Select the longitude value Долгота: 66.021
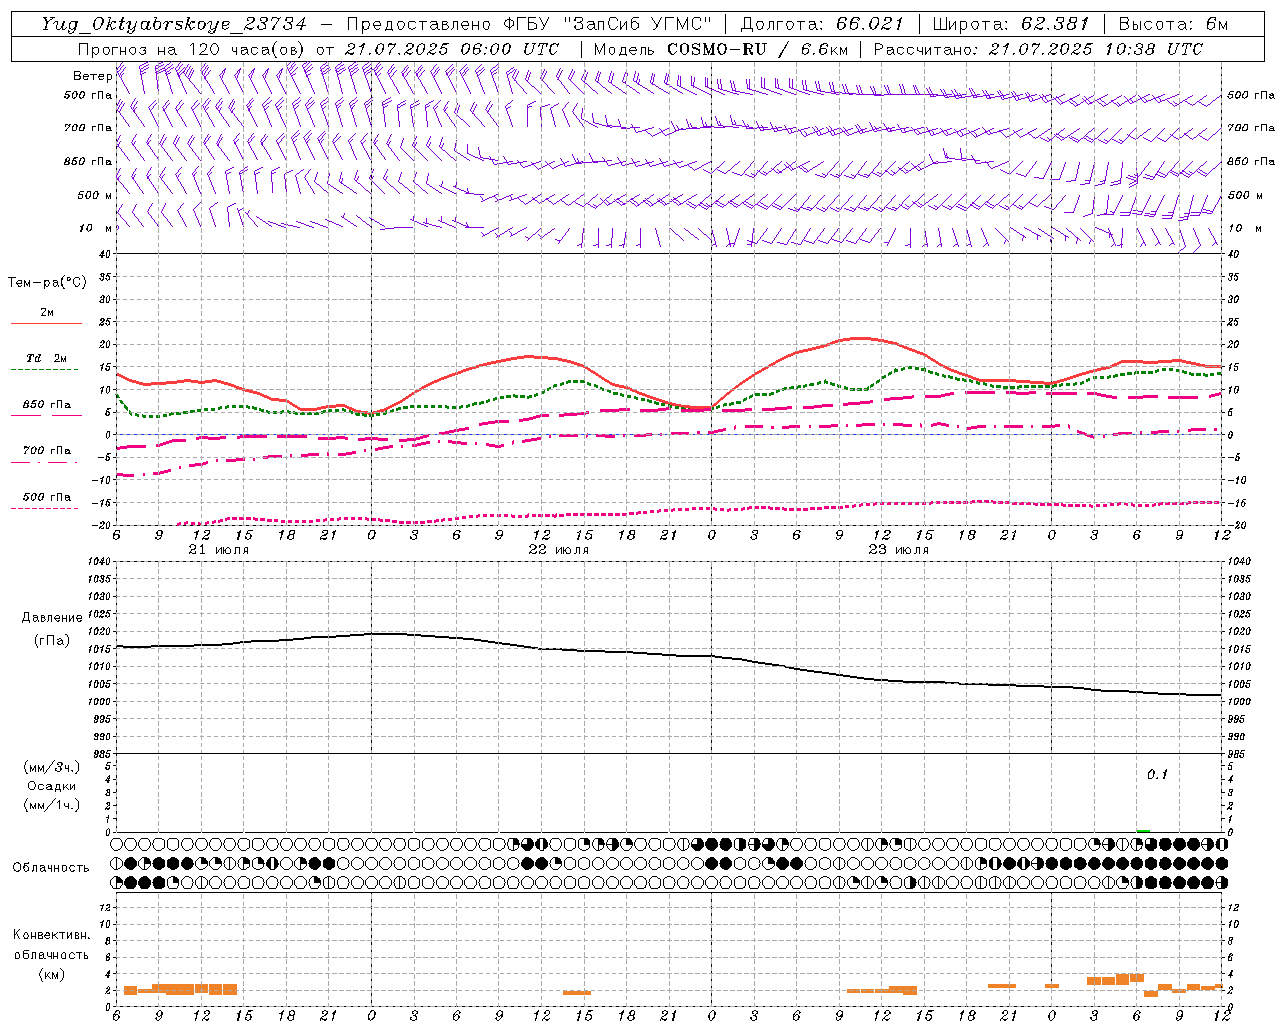 (x=822, y=24)
